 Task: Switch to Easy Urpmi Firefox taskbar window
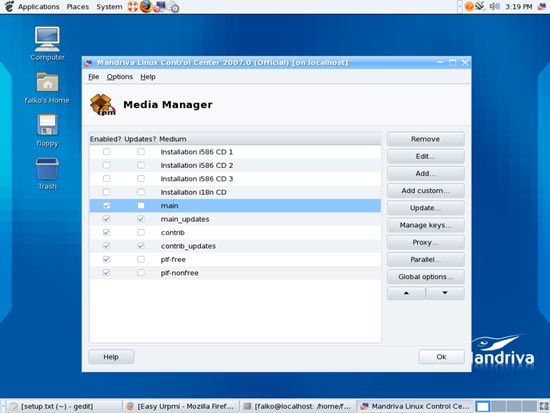pyautogui.click(x=181, y=406)
